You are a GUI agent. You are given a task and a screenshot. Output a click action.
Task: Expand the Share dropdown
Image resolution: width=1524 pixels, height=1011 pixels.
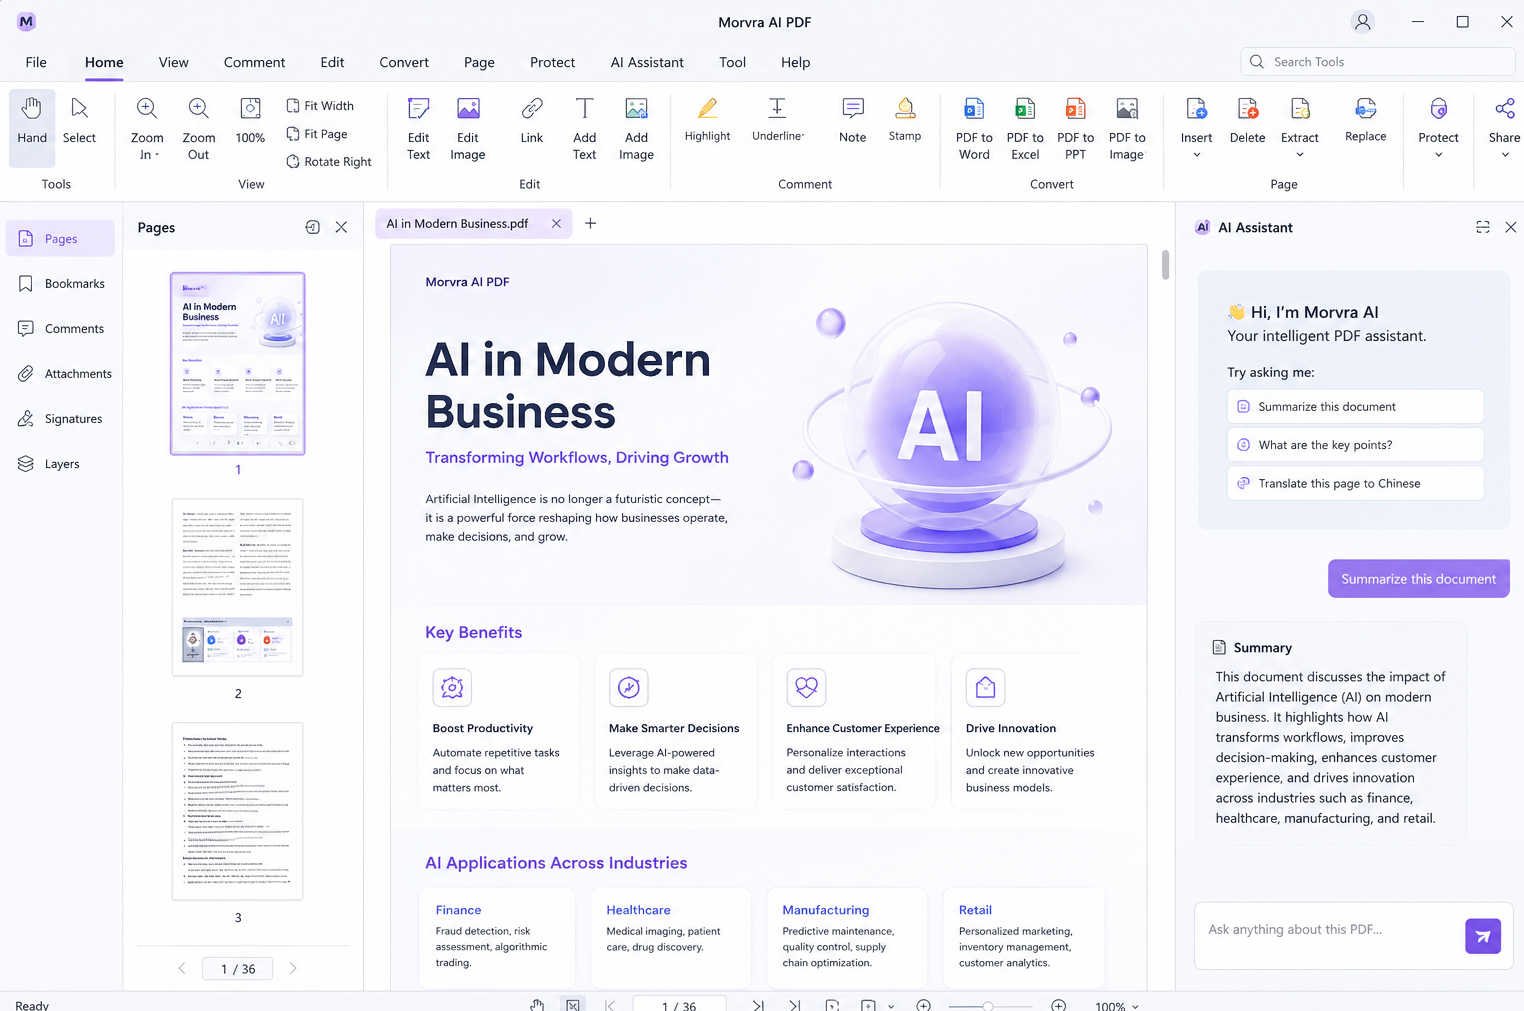[1504, 155]
